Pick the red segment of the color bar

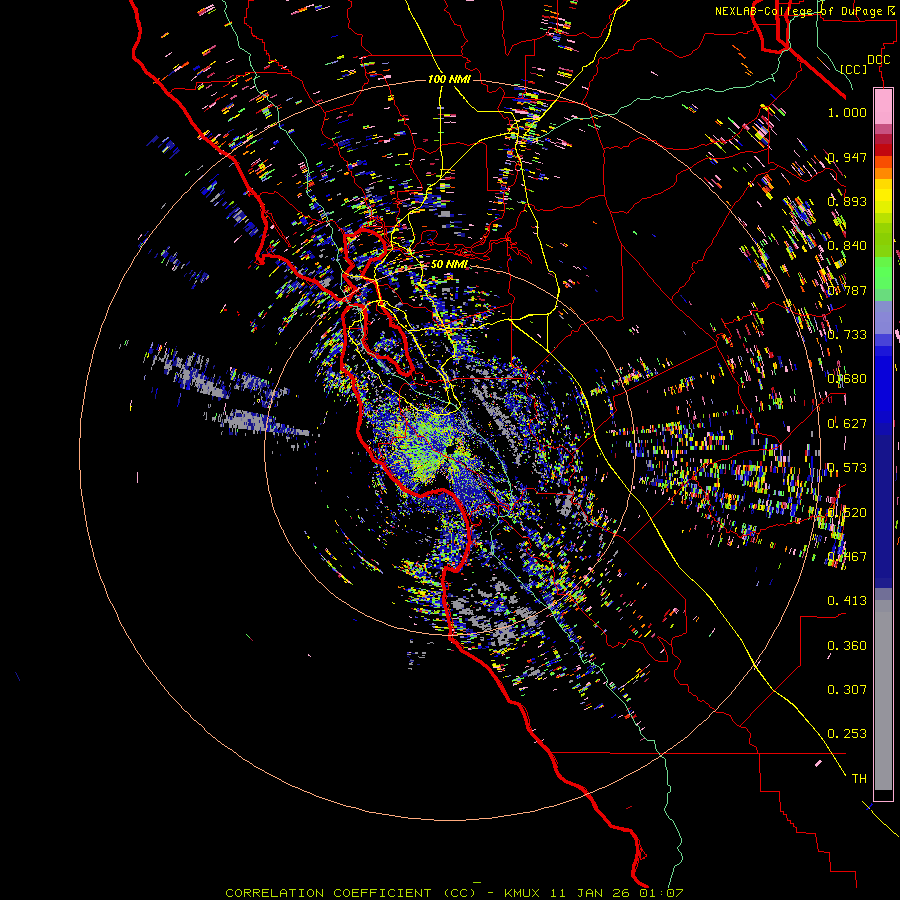[x=883, y=149]
